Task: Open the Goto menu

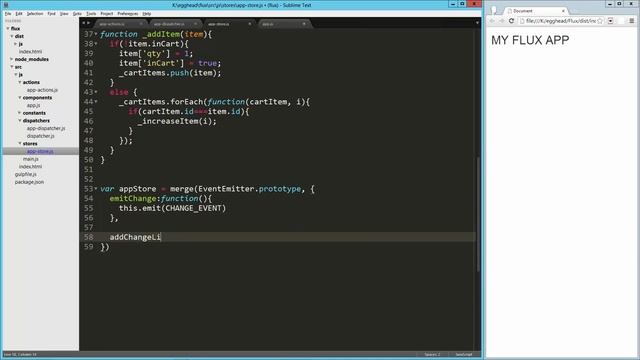Action: click(77, 13)
